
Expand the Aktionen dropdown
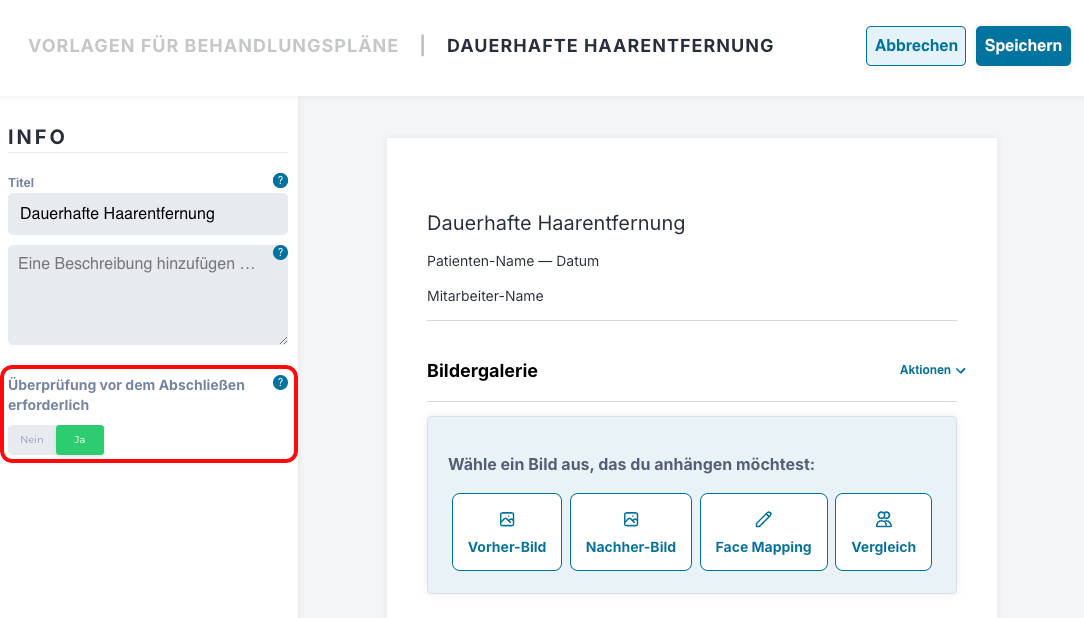[x=932, y=370]
